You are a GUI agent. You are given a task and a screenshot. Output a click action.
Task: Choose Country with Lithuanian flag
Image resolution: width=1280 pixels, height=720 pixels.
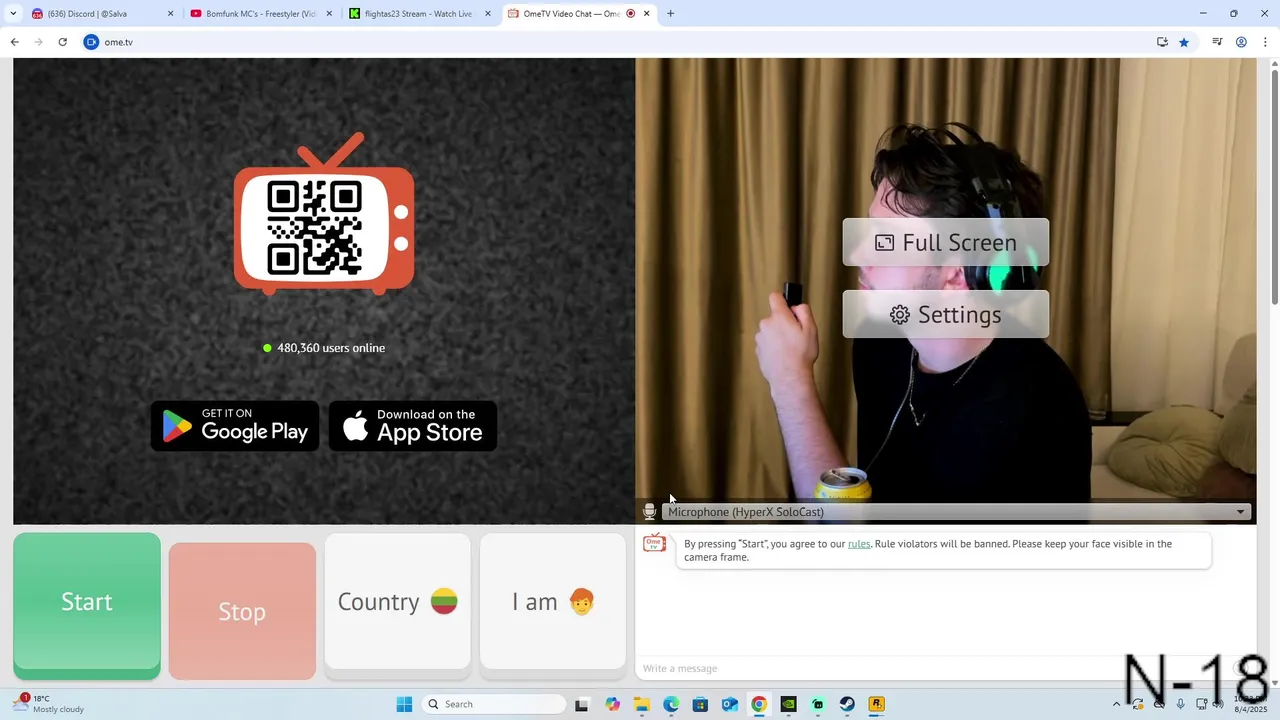[397, 601]
